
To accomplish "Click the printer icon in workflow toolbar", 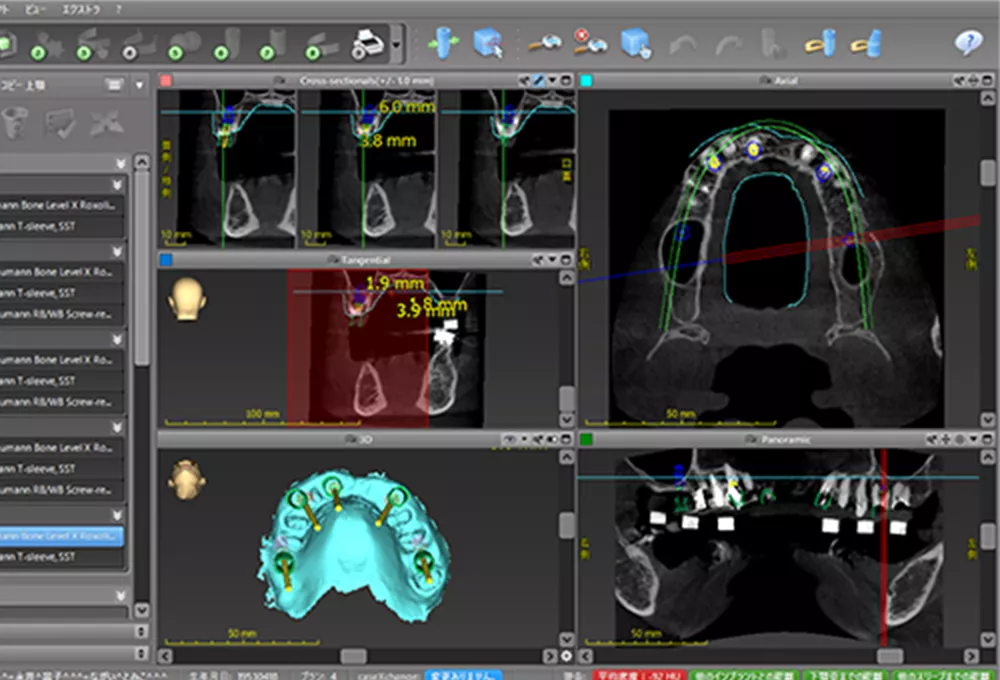I will point(368,44).
